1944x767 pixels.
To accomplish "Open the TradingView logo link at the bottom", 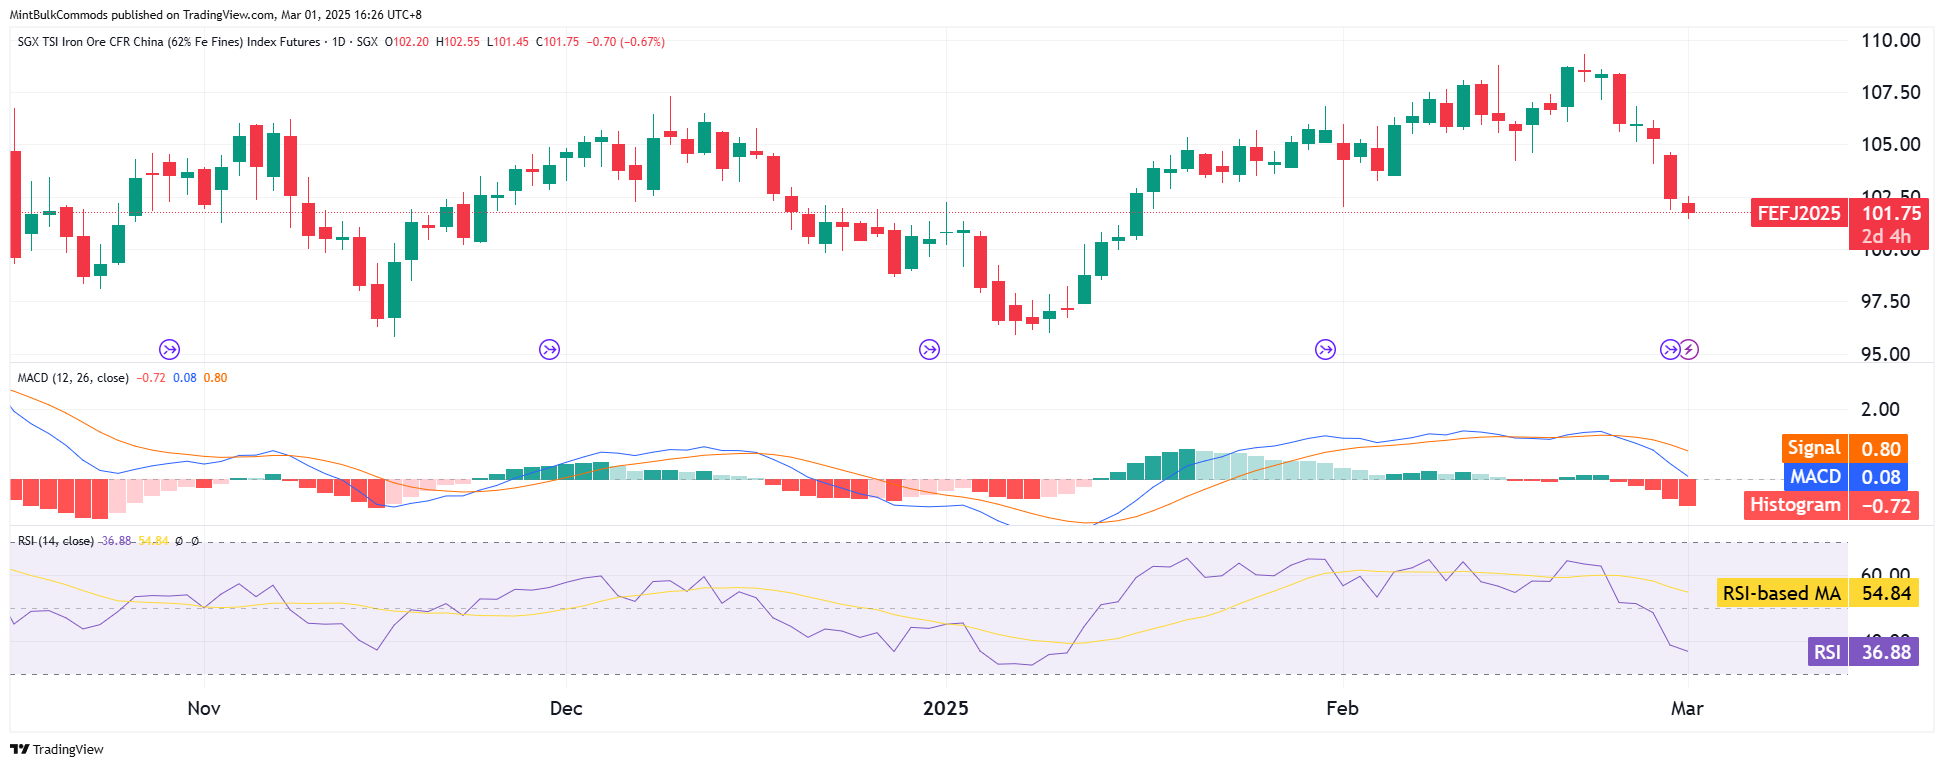I will point(57,749).
